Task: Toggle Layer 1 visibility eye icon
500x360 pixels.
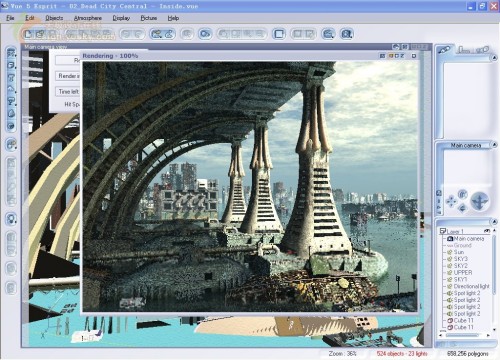Action: coord(487,231)
